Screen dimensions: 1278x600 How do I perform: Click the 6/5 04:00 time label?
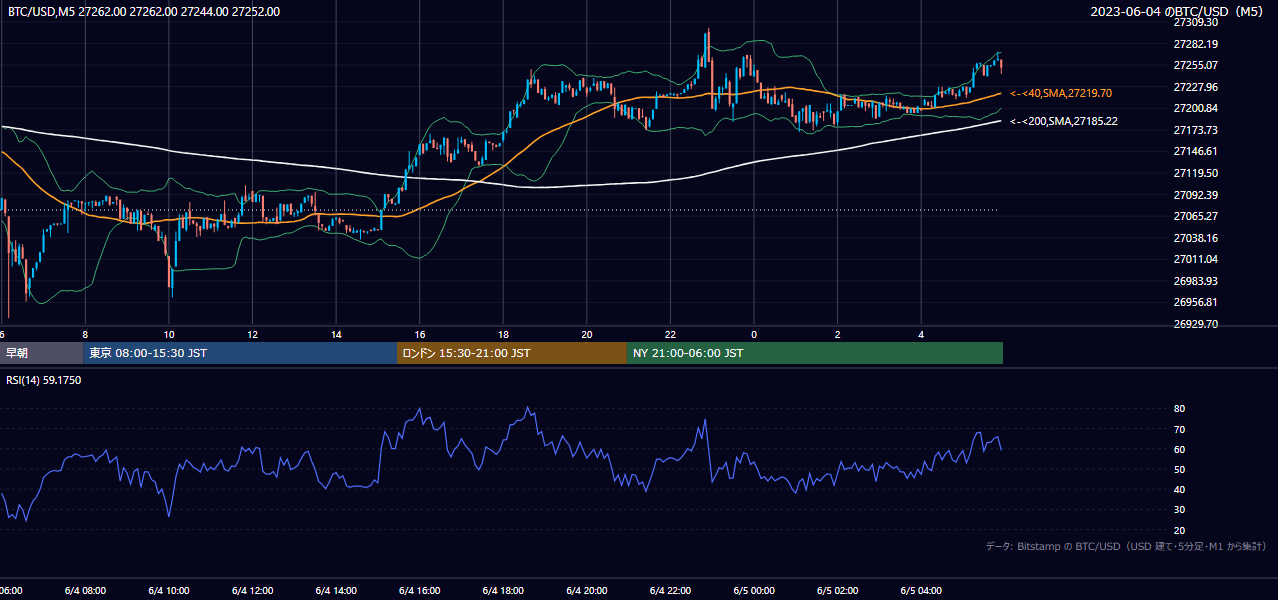click(921, 591)
